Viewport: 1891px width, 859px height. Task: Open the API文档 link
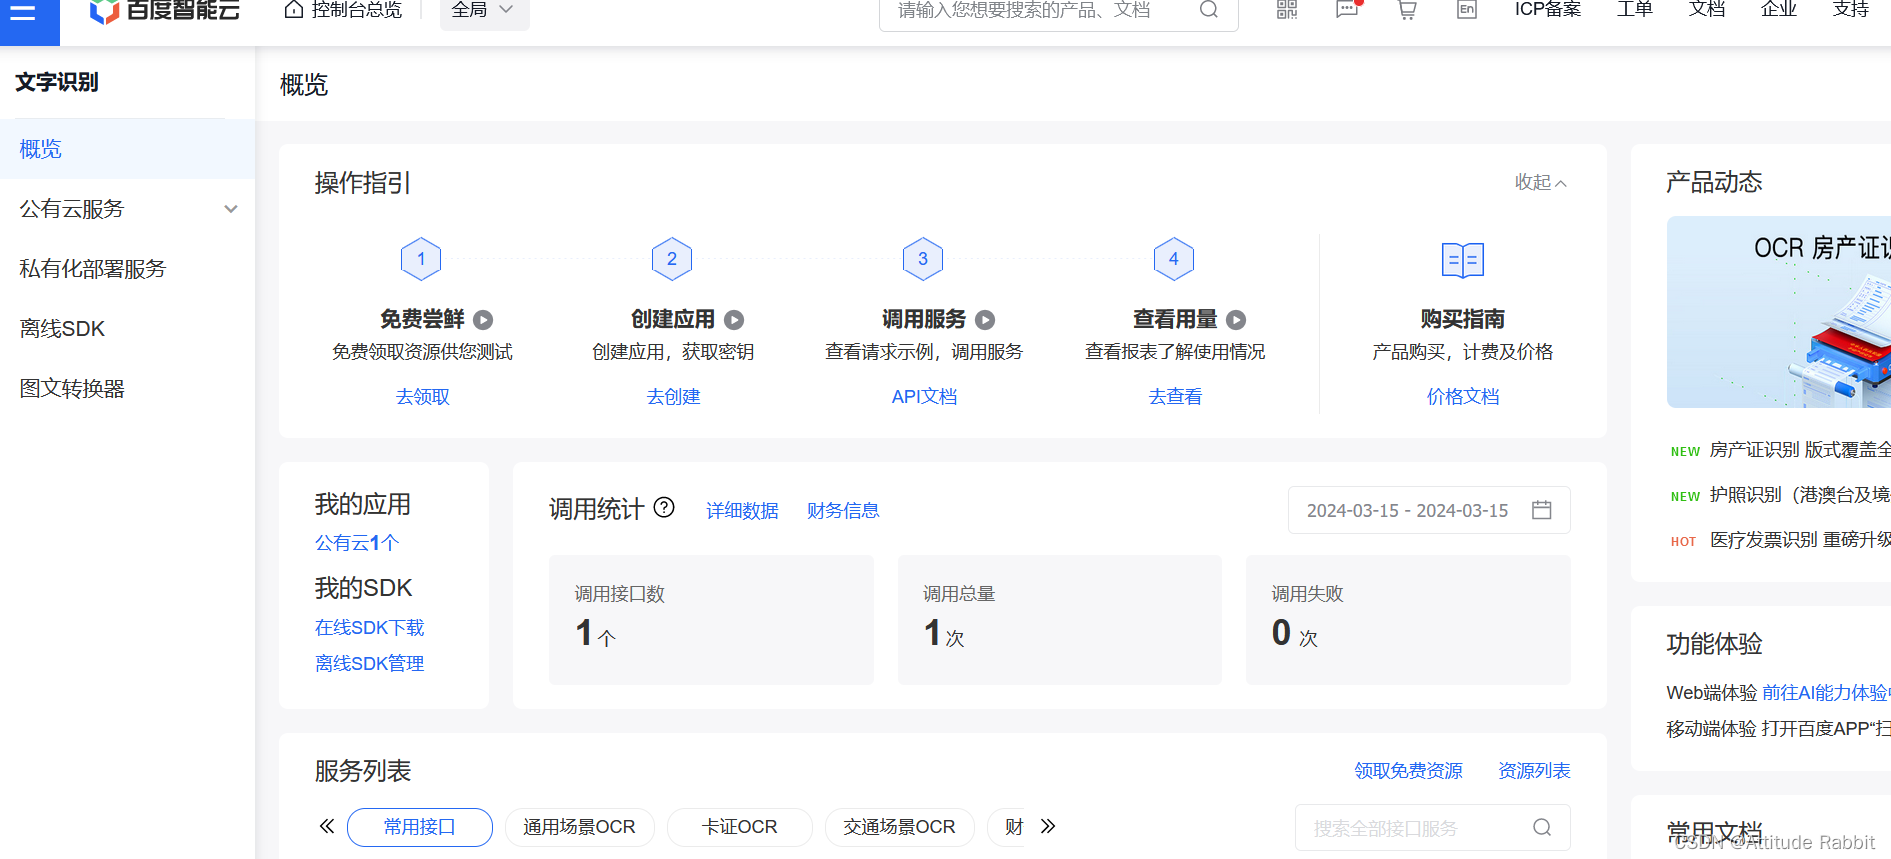924,397
